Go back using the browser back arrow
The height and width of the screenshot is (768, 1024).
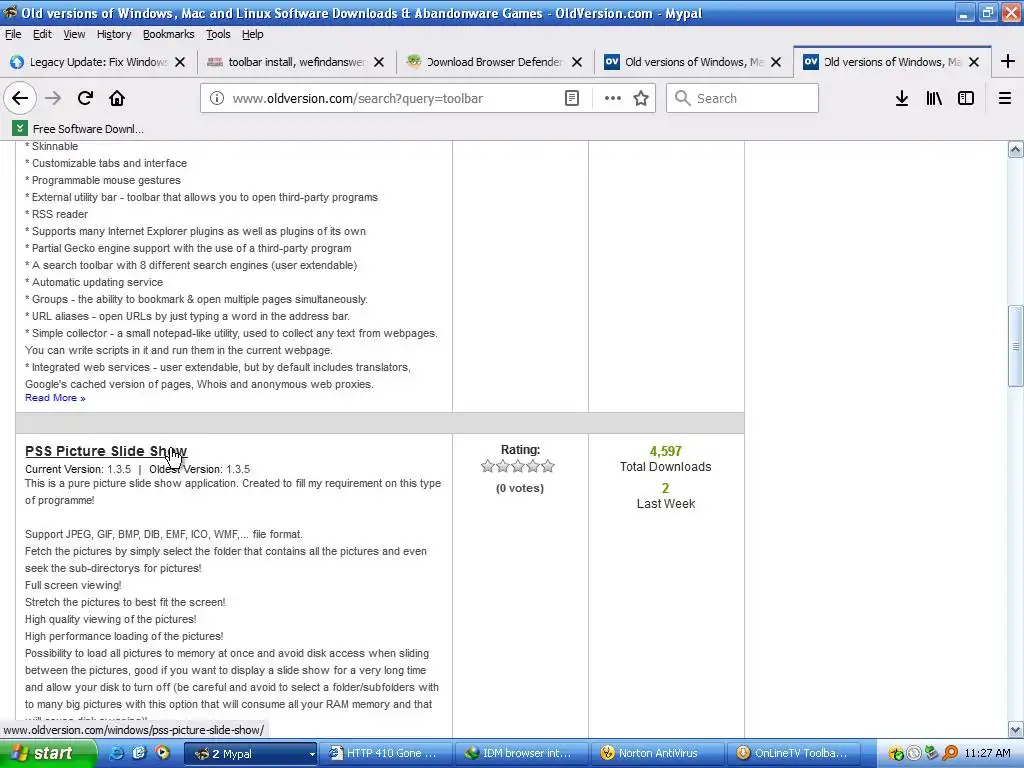pyautogui.click(x=20, y=98)
